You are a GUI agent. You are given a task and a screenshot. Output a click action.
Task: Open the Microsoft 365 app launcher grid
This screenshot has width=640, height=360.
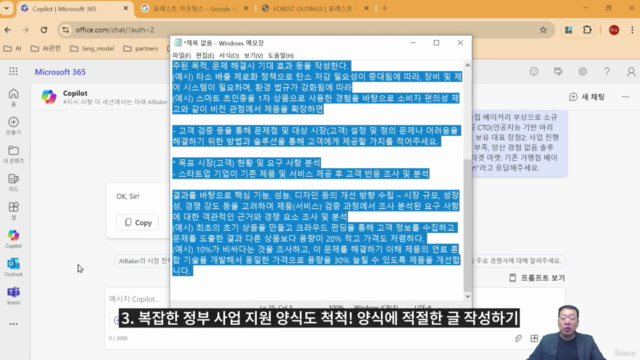coord(13,71)
